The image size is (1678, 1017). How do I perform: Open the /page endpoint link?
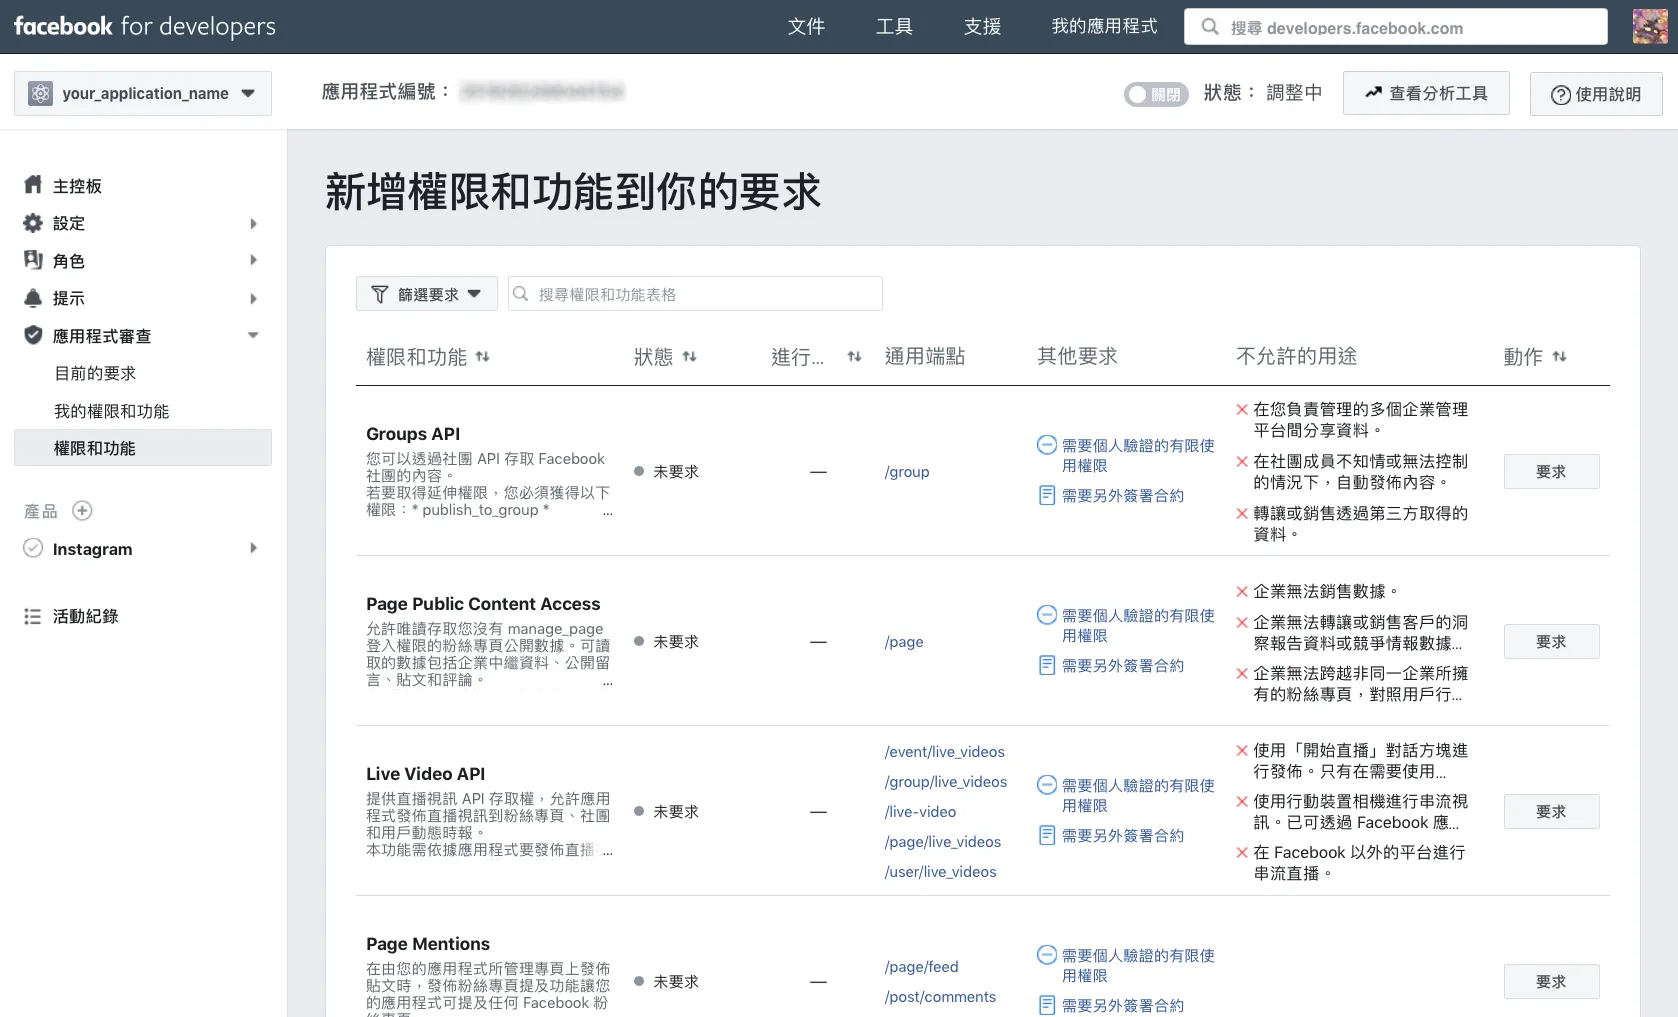tap(904, 642)
